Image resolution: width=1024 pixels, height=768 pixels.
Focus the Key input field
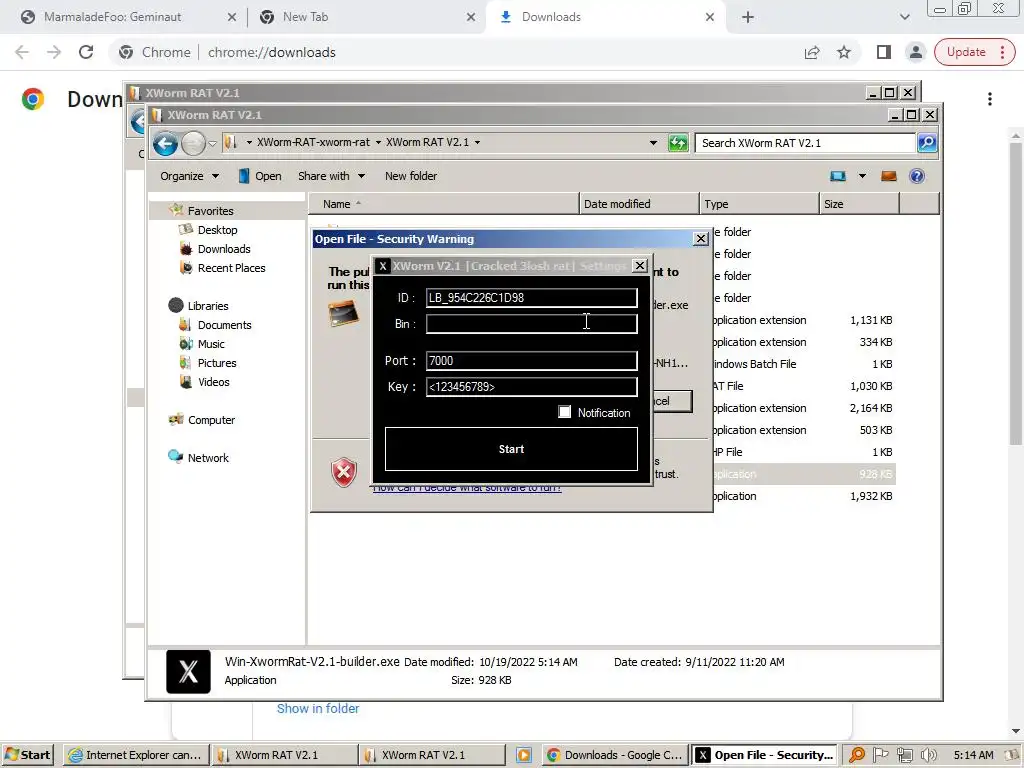pos(532,387)
